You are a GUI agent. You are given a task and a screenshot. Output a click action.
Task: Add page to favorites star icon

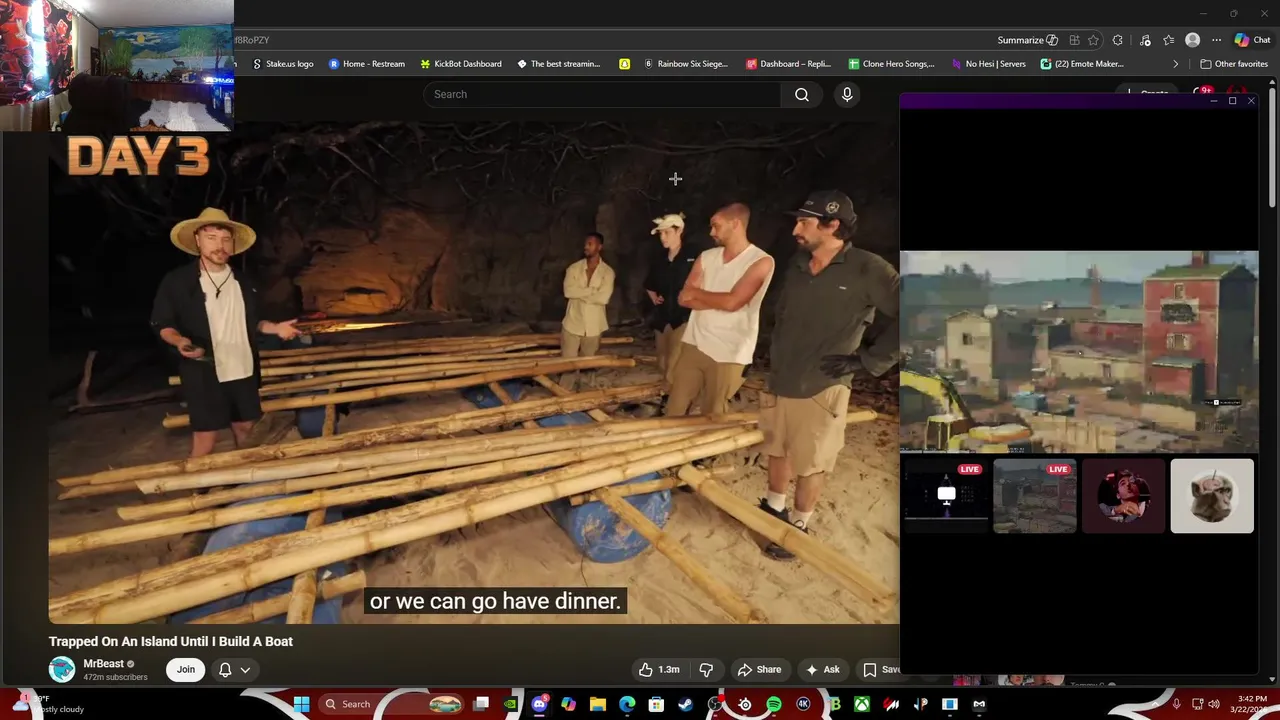point(1093,40)
